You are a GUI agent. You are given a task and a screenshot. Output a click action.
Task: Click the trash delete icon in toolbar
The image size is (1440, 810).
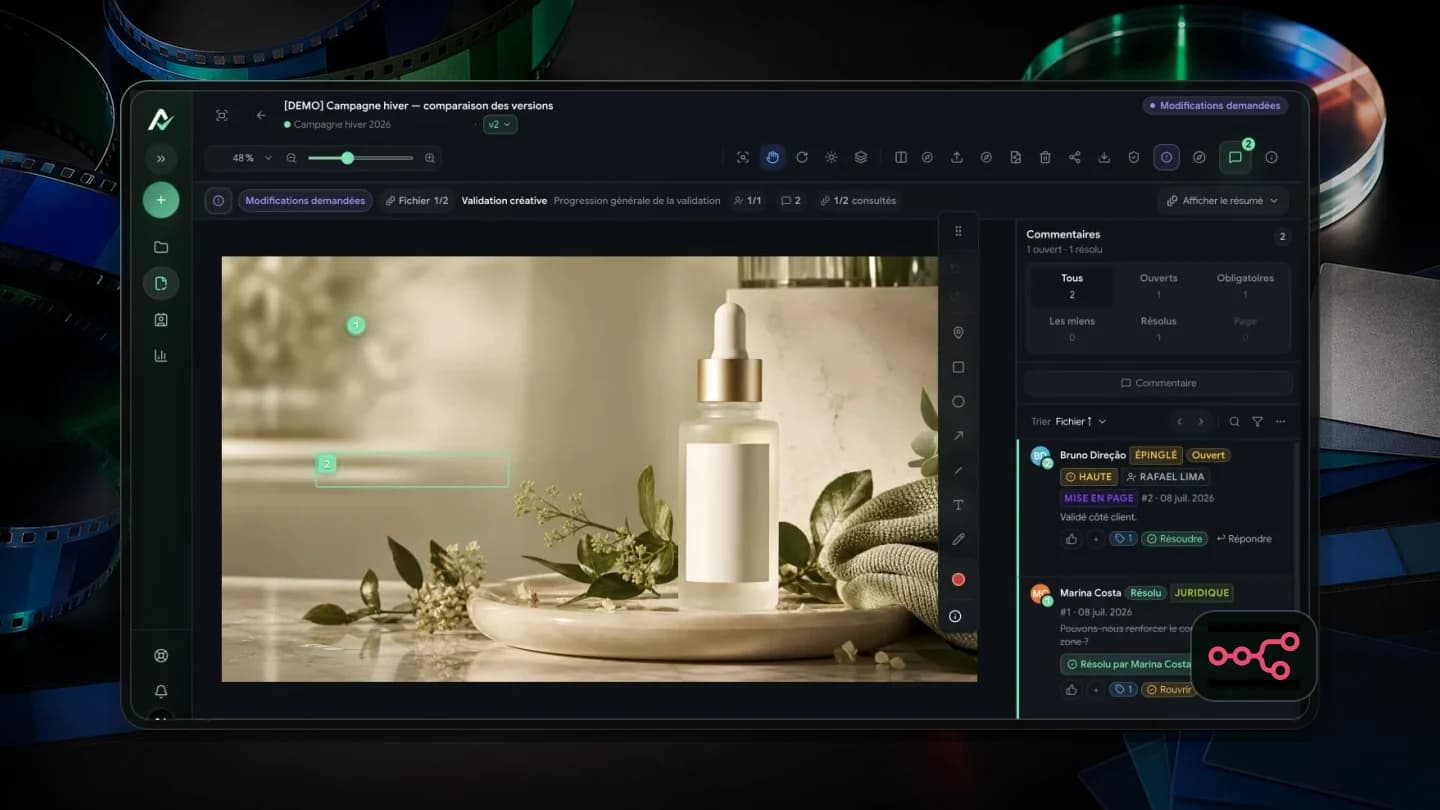1045,157
